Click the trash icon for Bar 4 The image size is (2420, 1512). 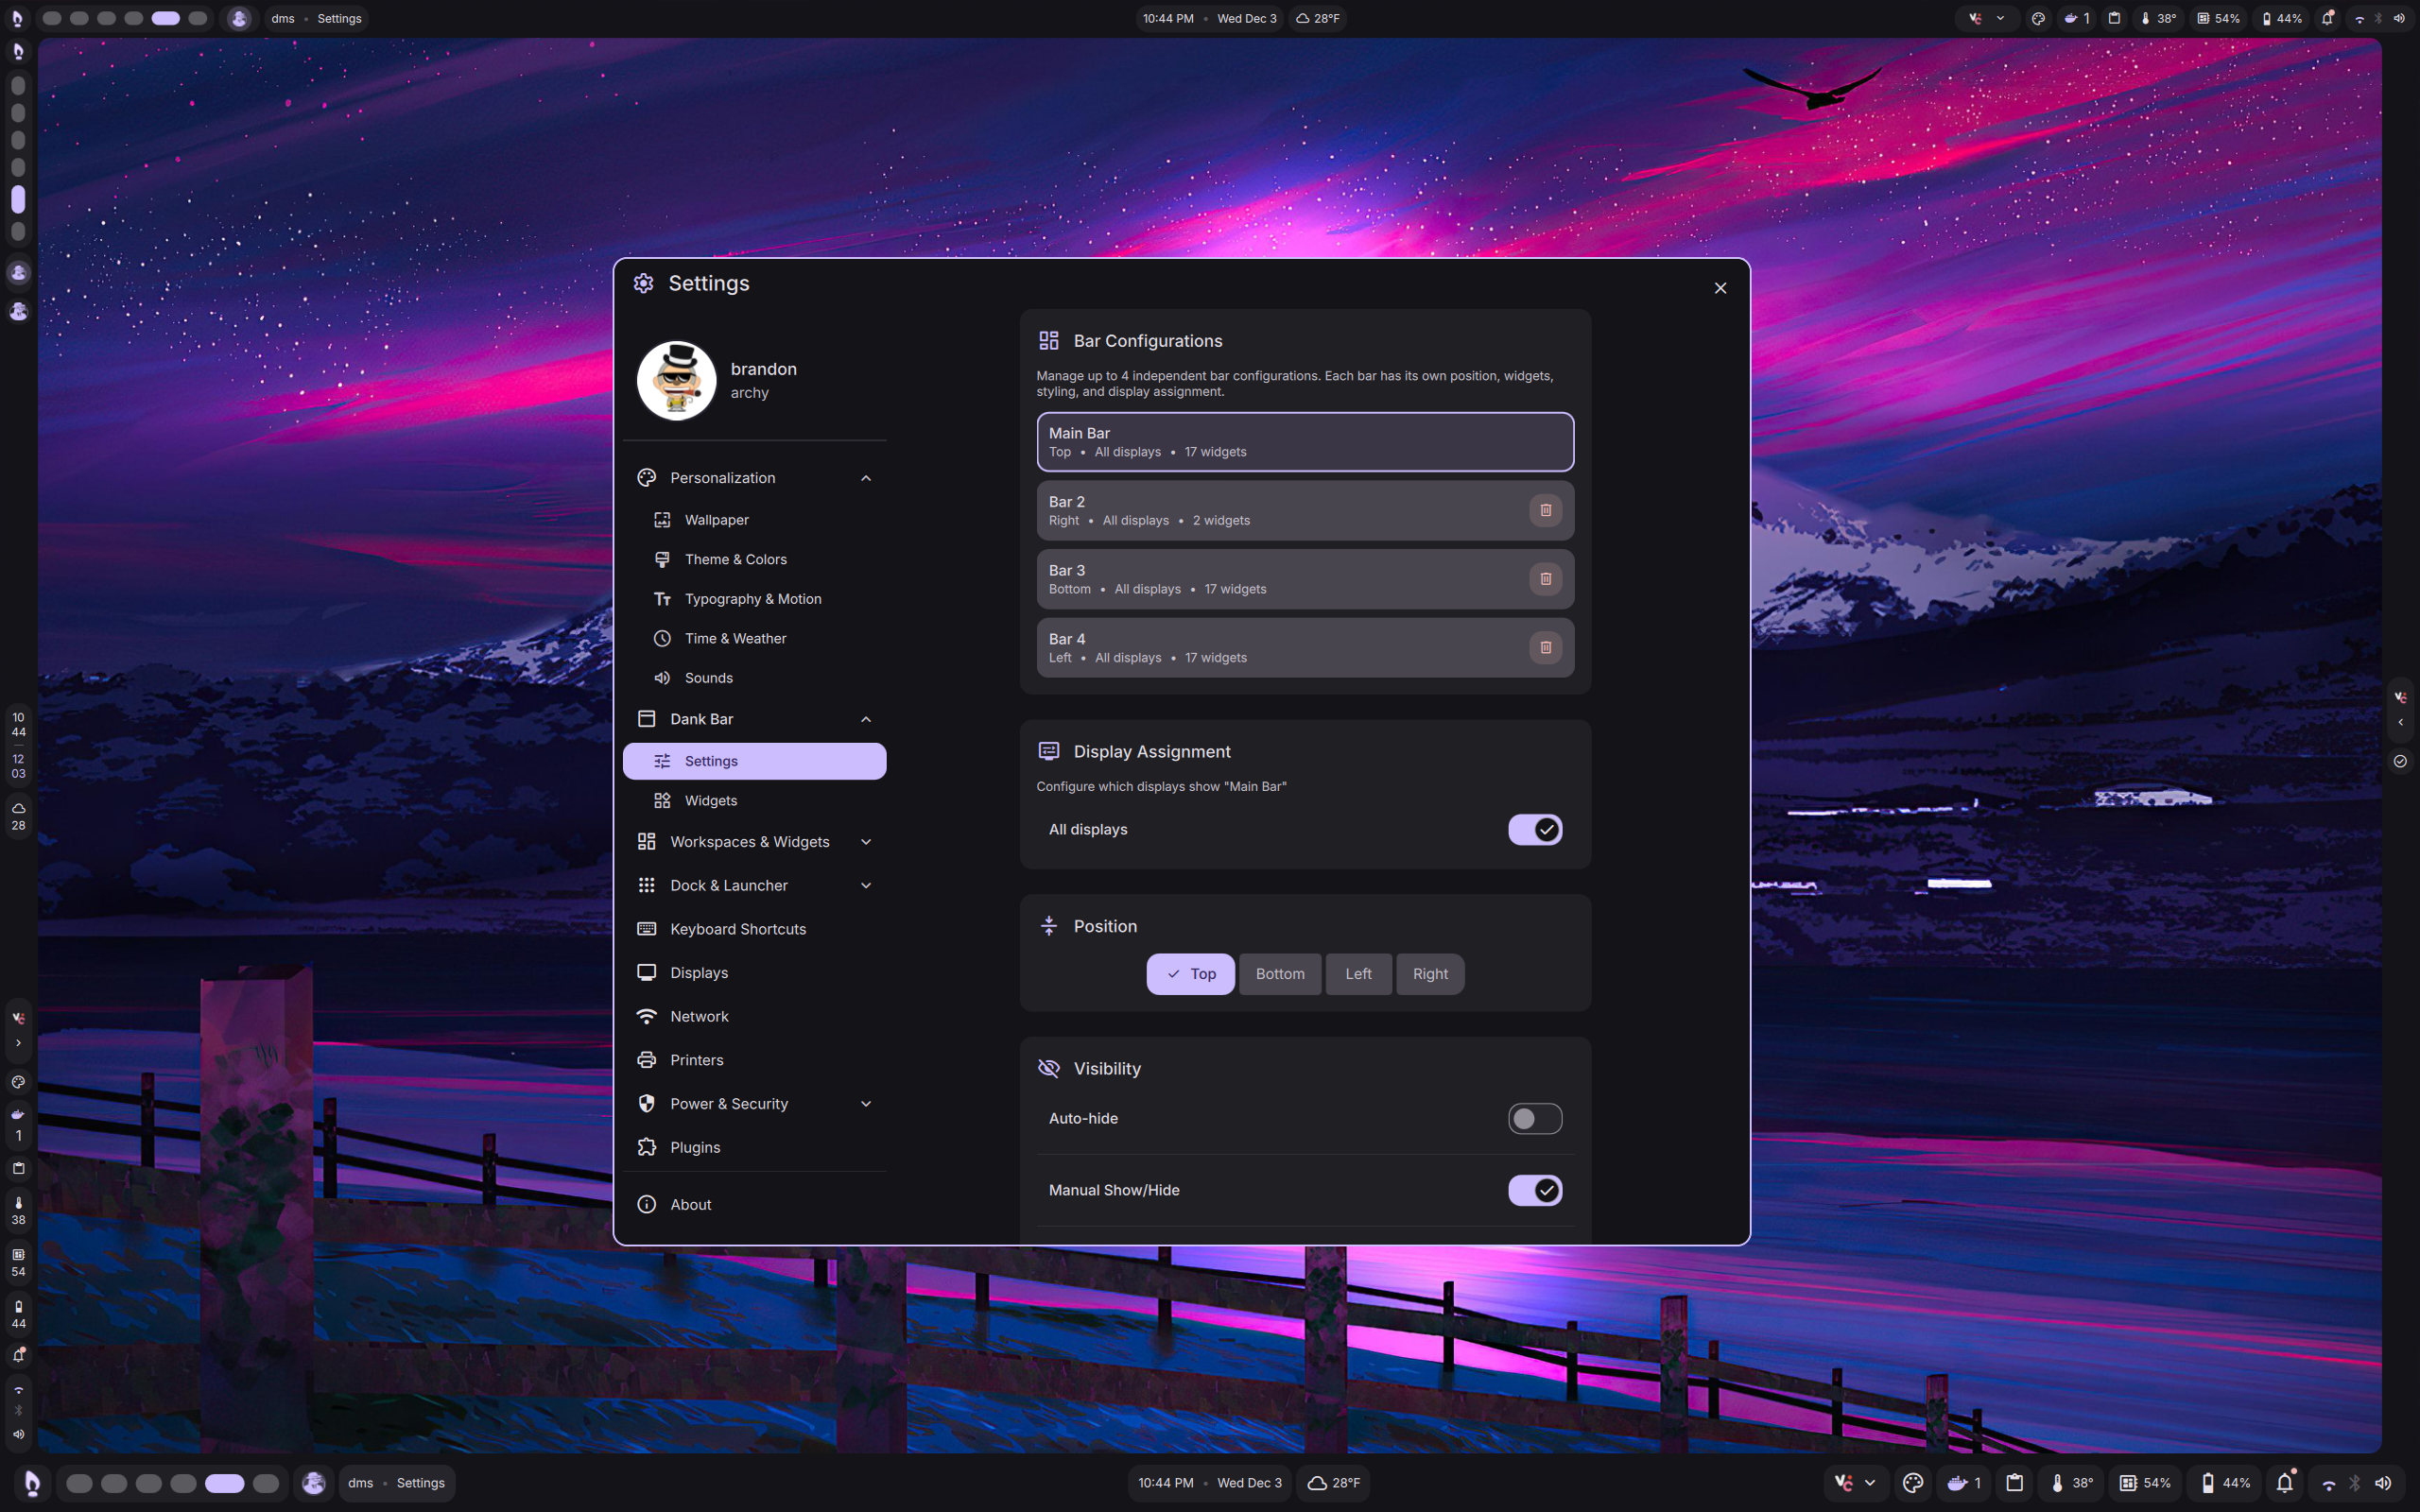(x=1545, y=647)
